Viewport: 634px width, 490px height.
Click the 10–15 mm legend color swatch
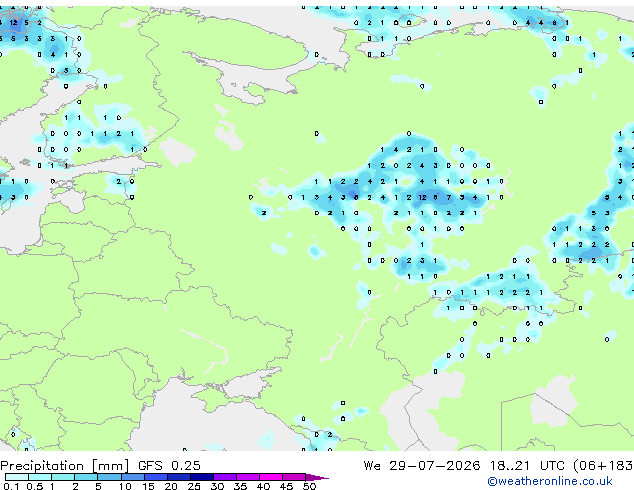coord(132,477)
